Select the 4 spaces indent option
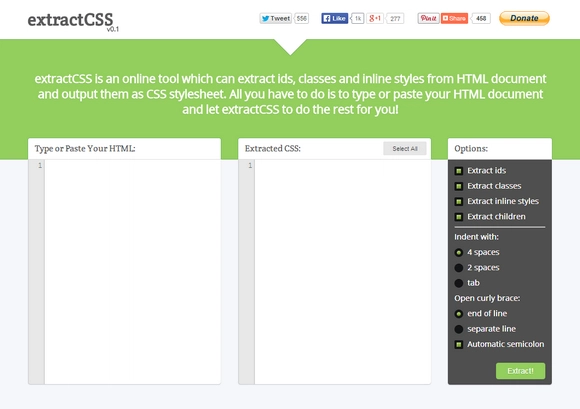Screen dimensions: 580x409 (x=459, y=253)
